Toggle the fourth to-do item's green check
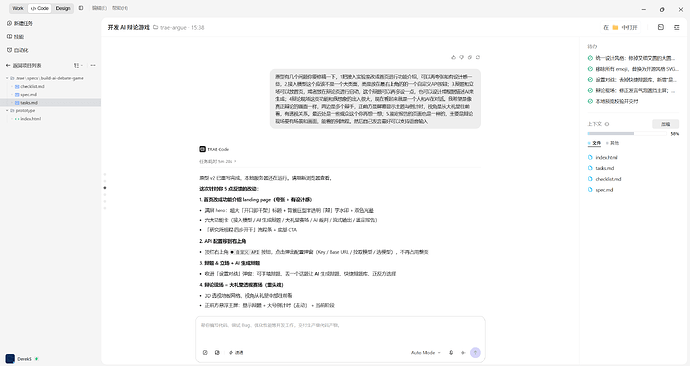This screenshot has width=690, height=366. coord(591,90)
